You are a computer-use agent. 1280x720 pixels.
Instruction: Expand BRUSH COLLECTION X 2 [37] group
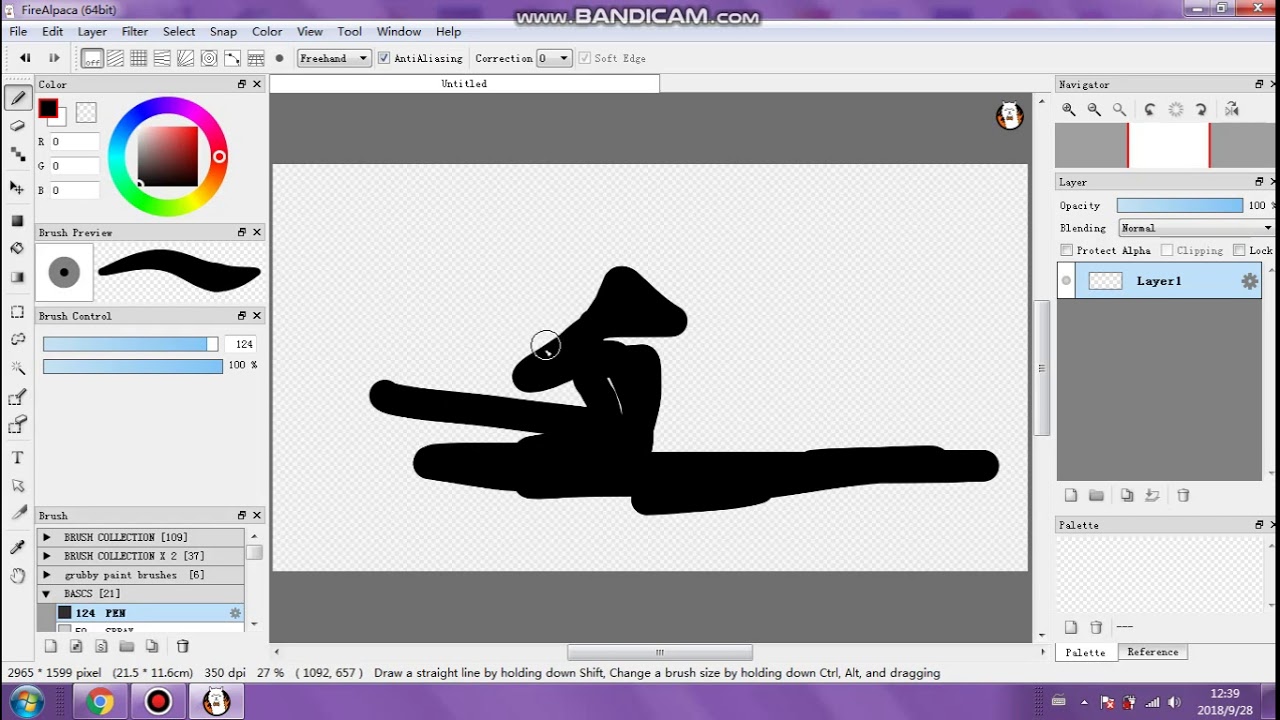pos(46,556)
